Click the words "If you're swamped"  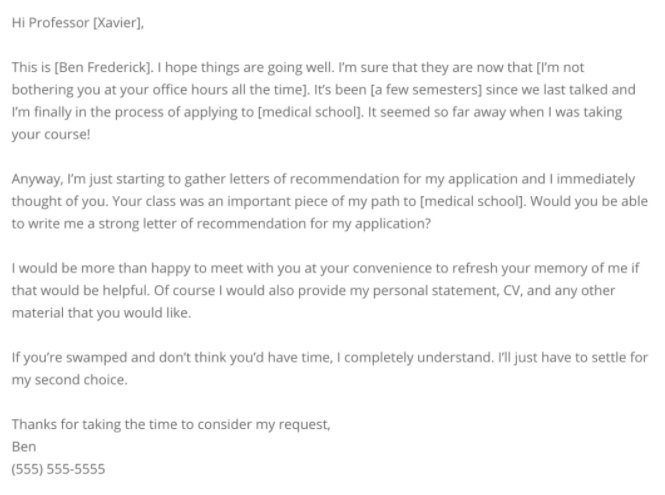[69, 358]
